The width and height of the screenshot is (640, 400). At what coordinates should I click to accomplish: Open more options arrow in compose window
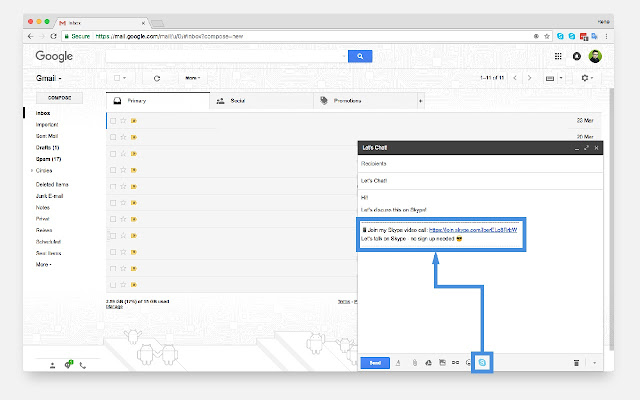click(x=594, y=362)
